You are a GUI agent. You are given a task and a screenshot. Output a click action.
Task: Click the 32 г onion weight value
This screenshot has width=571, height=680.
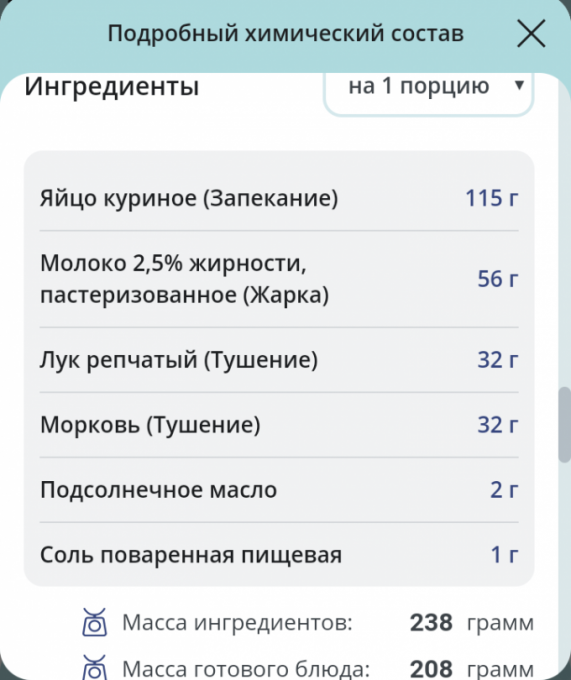tap(498, 360)
